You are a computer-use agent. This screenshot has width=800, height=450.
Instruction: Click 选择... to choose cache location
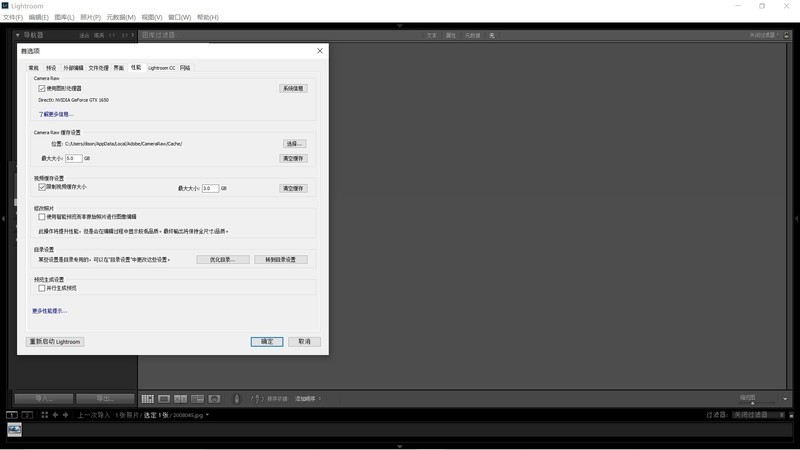click(x=294, y=143)
